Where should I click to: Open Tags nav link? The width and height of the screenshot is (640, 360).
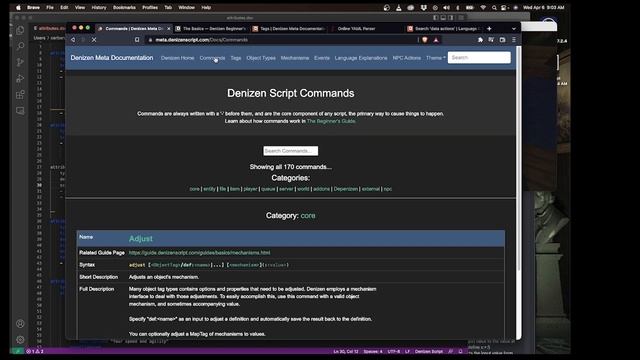236,58
